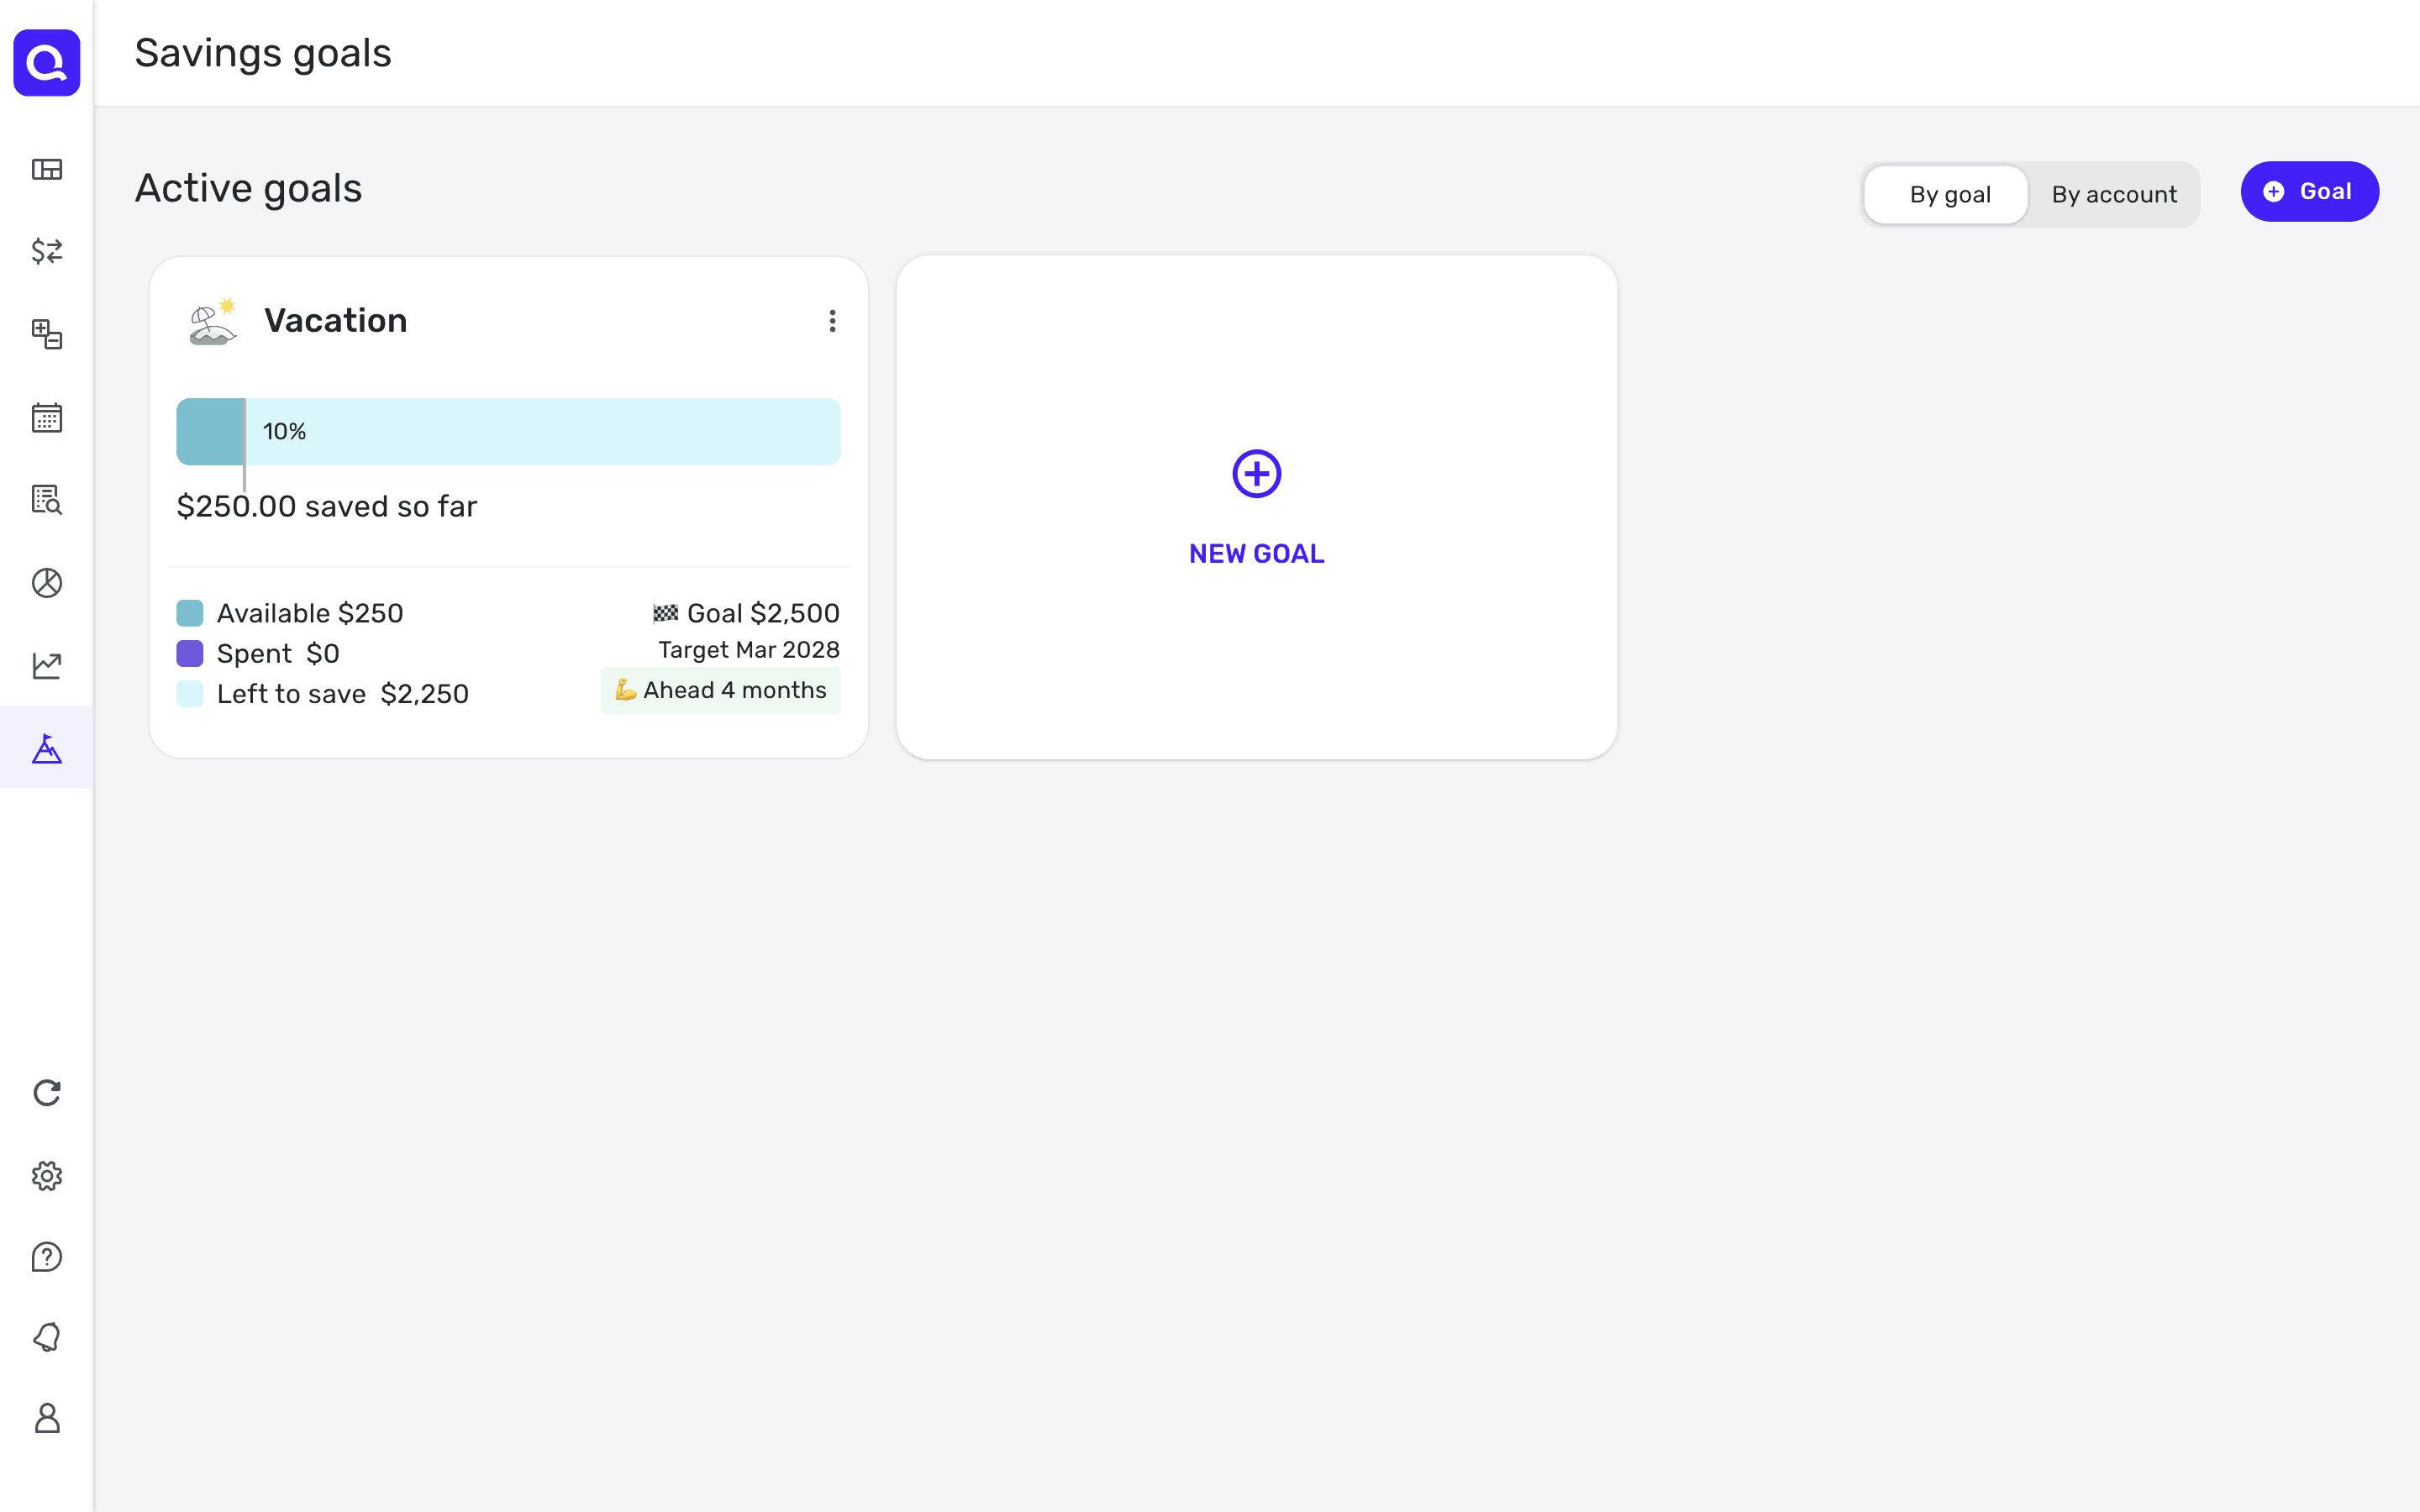Open the calendar sidebar icon
The image size is (2420, 1512).
point(47,417)
